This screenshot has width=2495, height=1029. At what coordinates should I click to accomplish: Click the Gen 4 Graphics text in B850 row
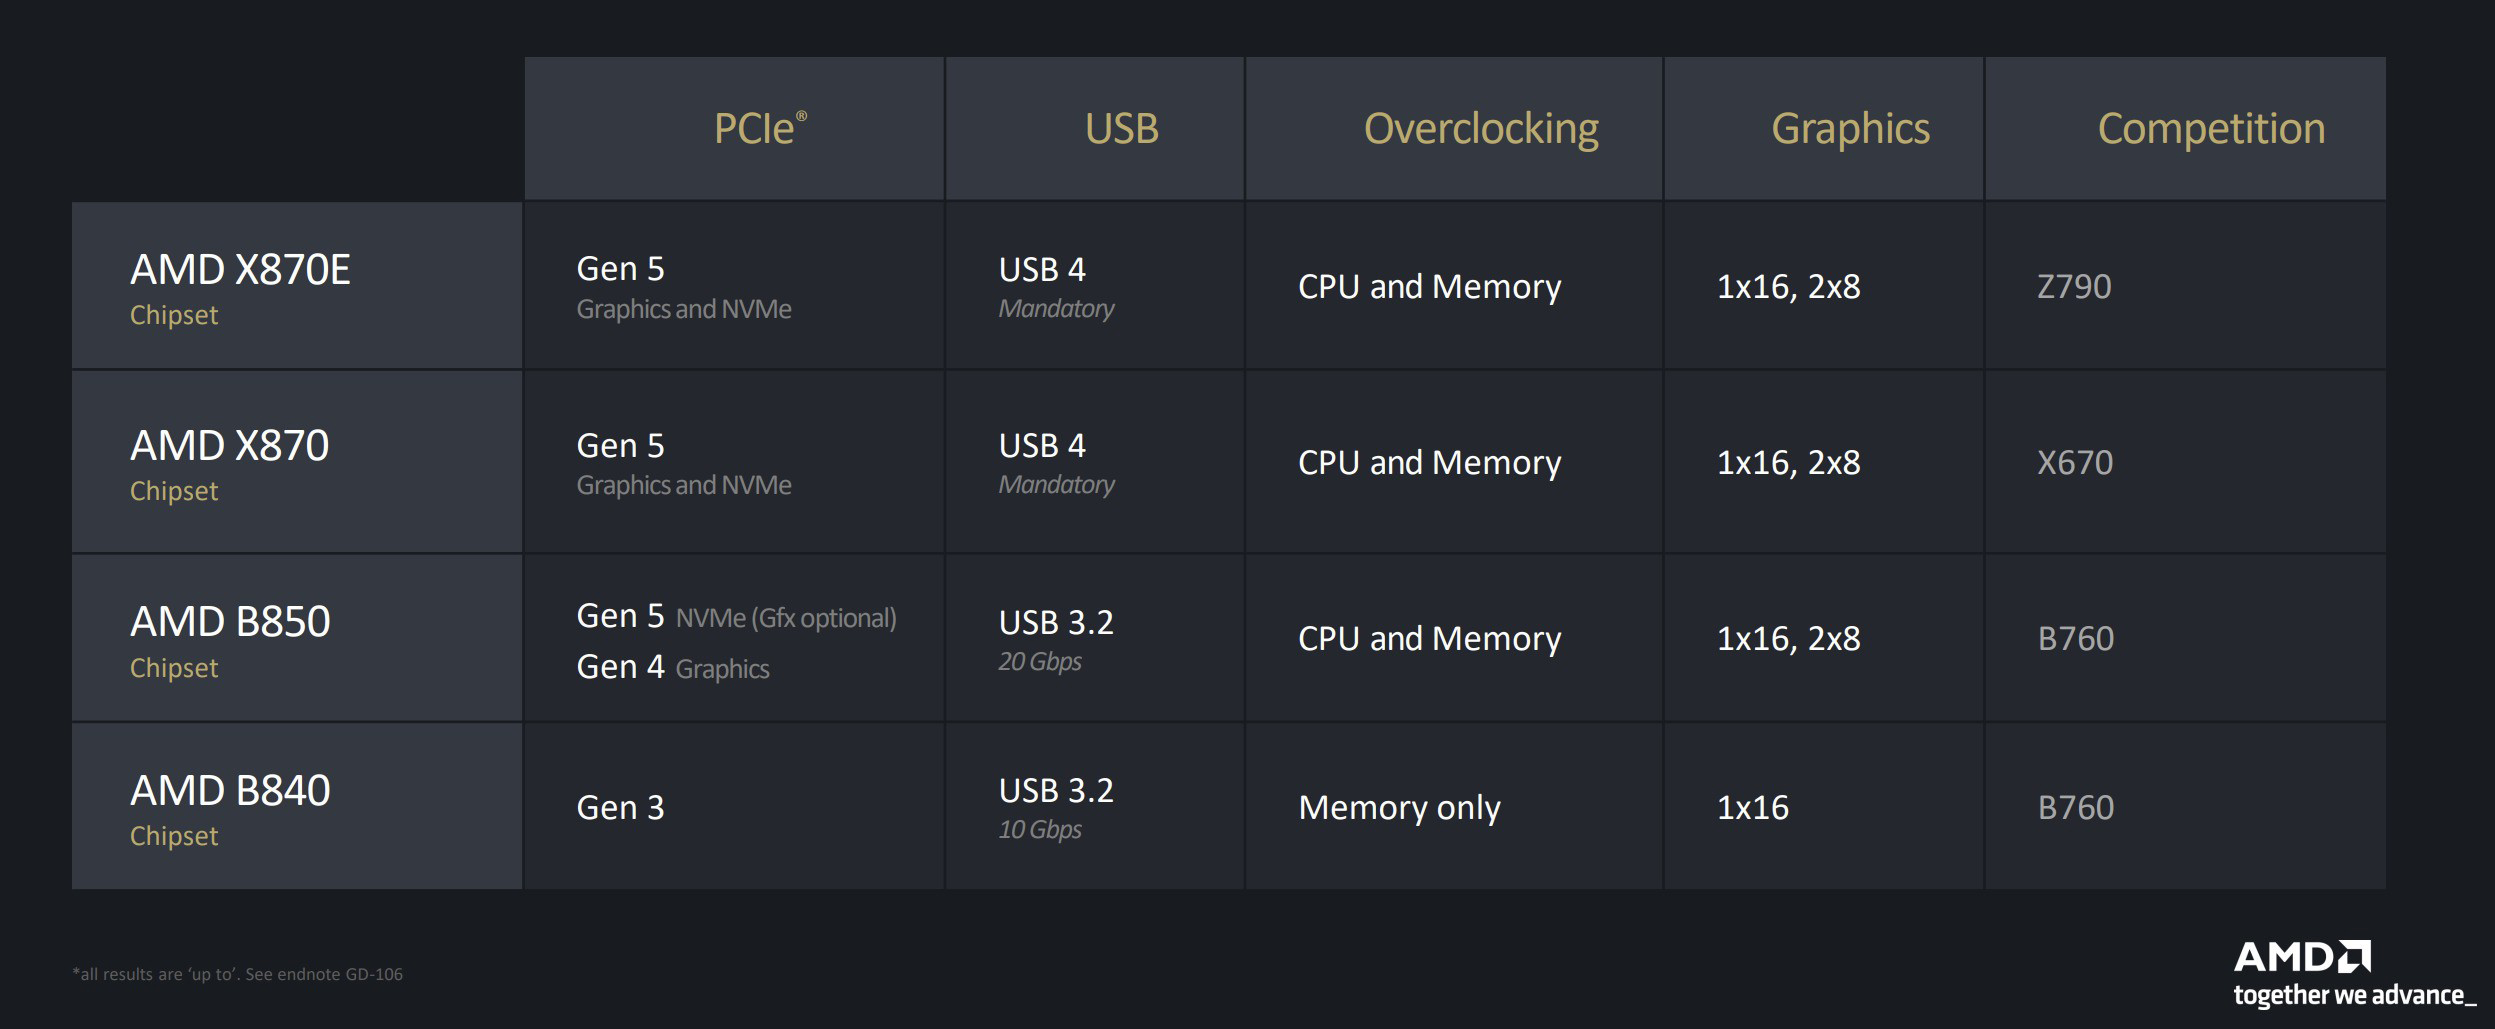[673, 667]
